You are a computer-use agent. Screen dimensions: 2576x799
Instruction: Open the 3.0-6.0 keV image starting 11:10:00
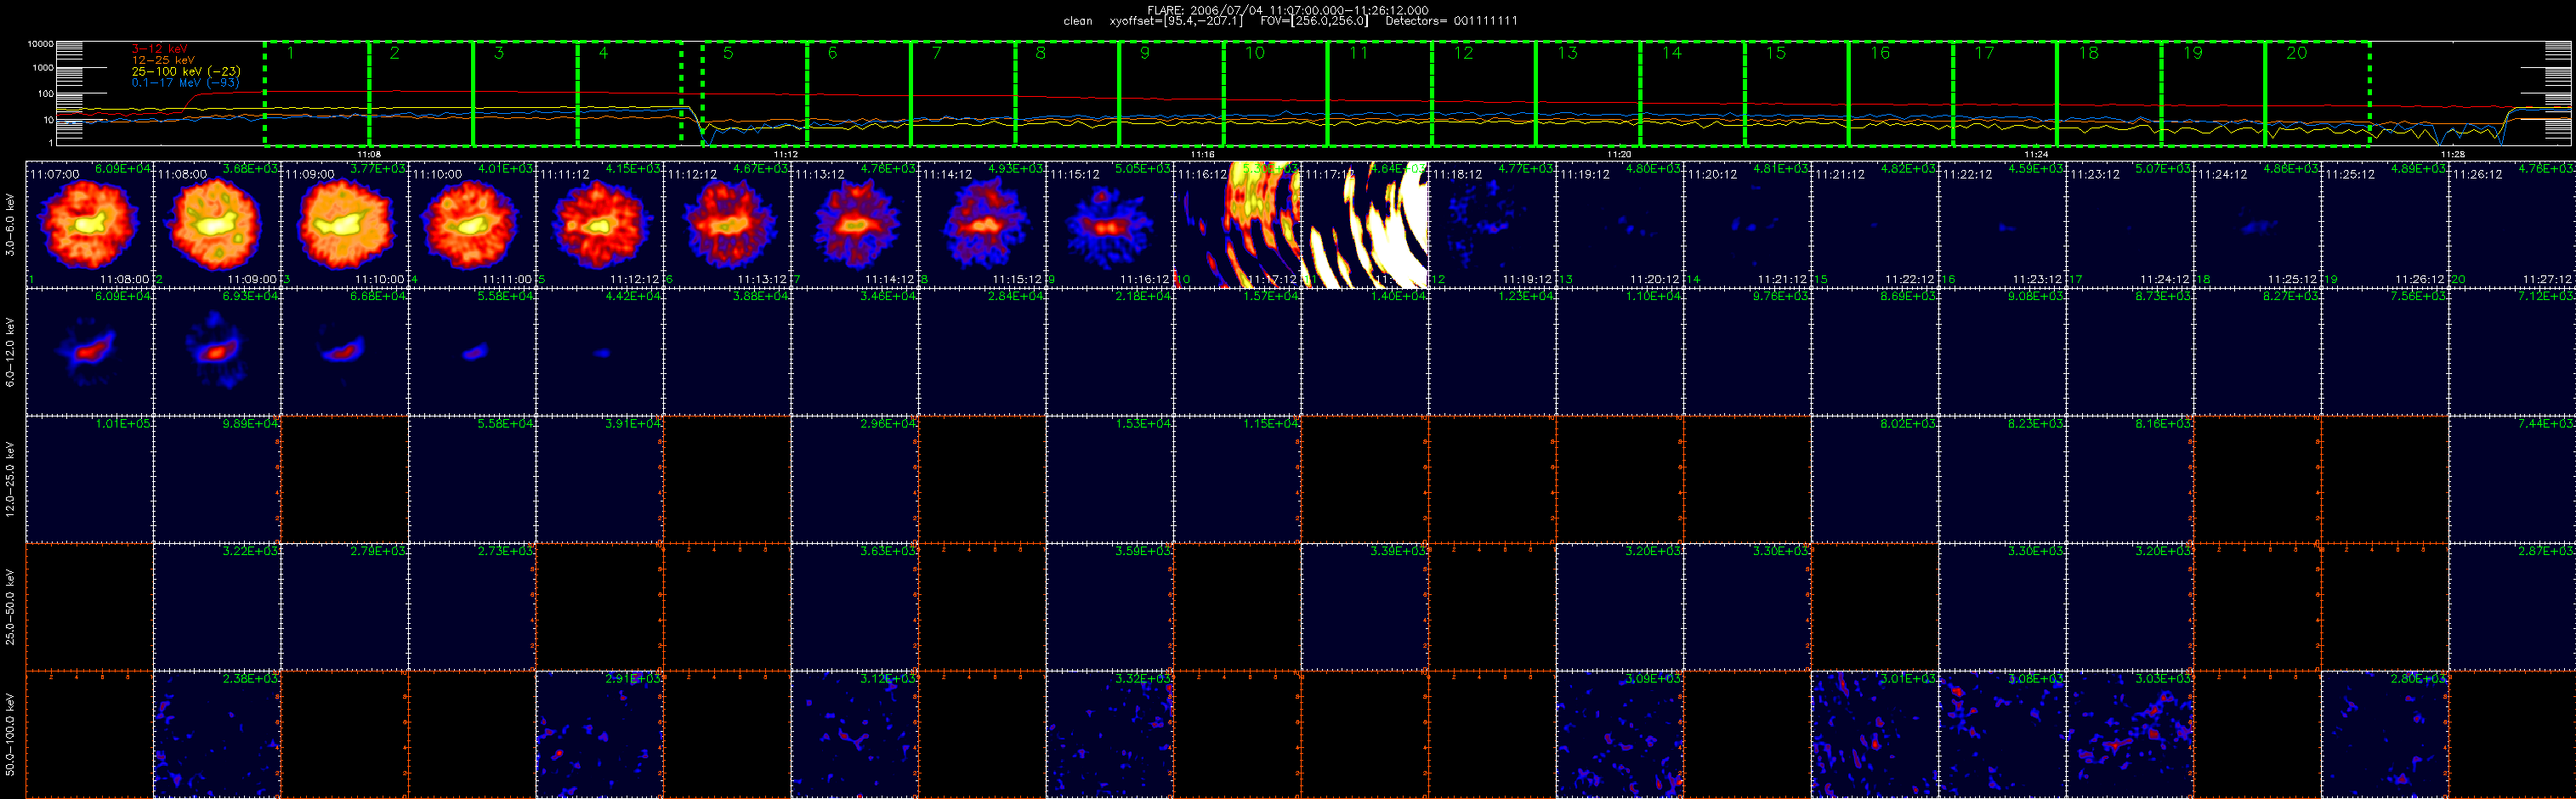click(x=472, y=225)
